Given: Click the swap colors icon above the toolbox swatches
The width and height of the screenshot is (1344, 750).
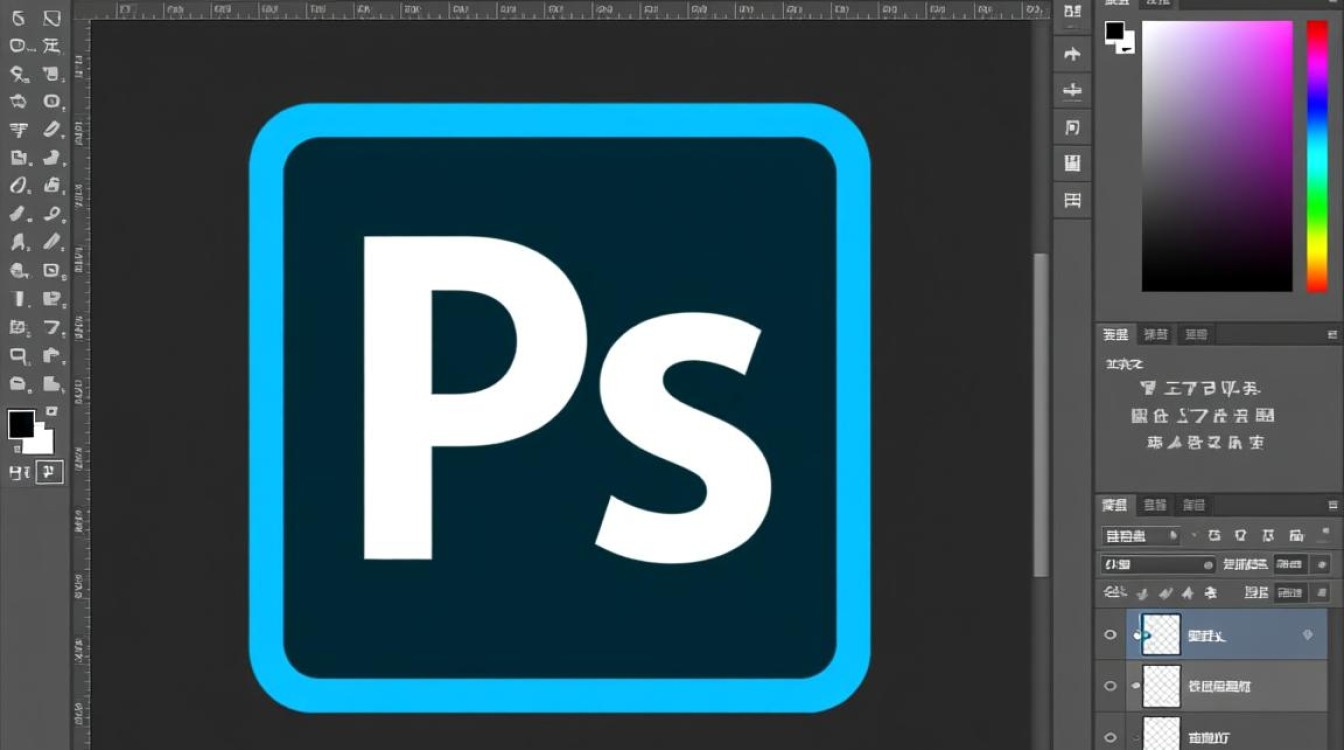Looking at the screenshot, I should tap(52, 411).
